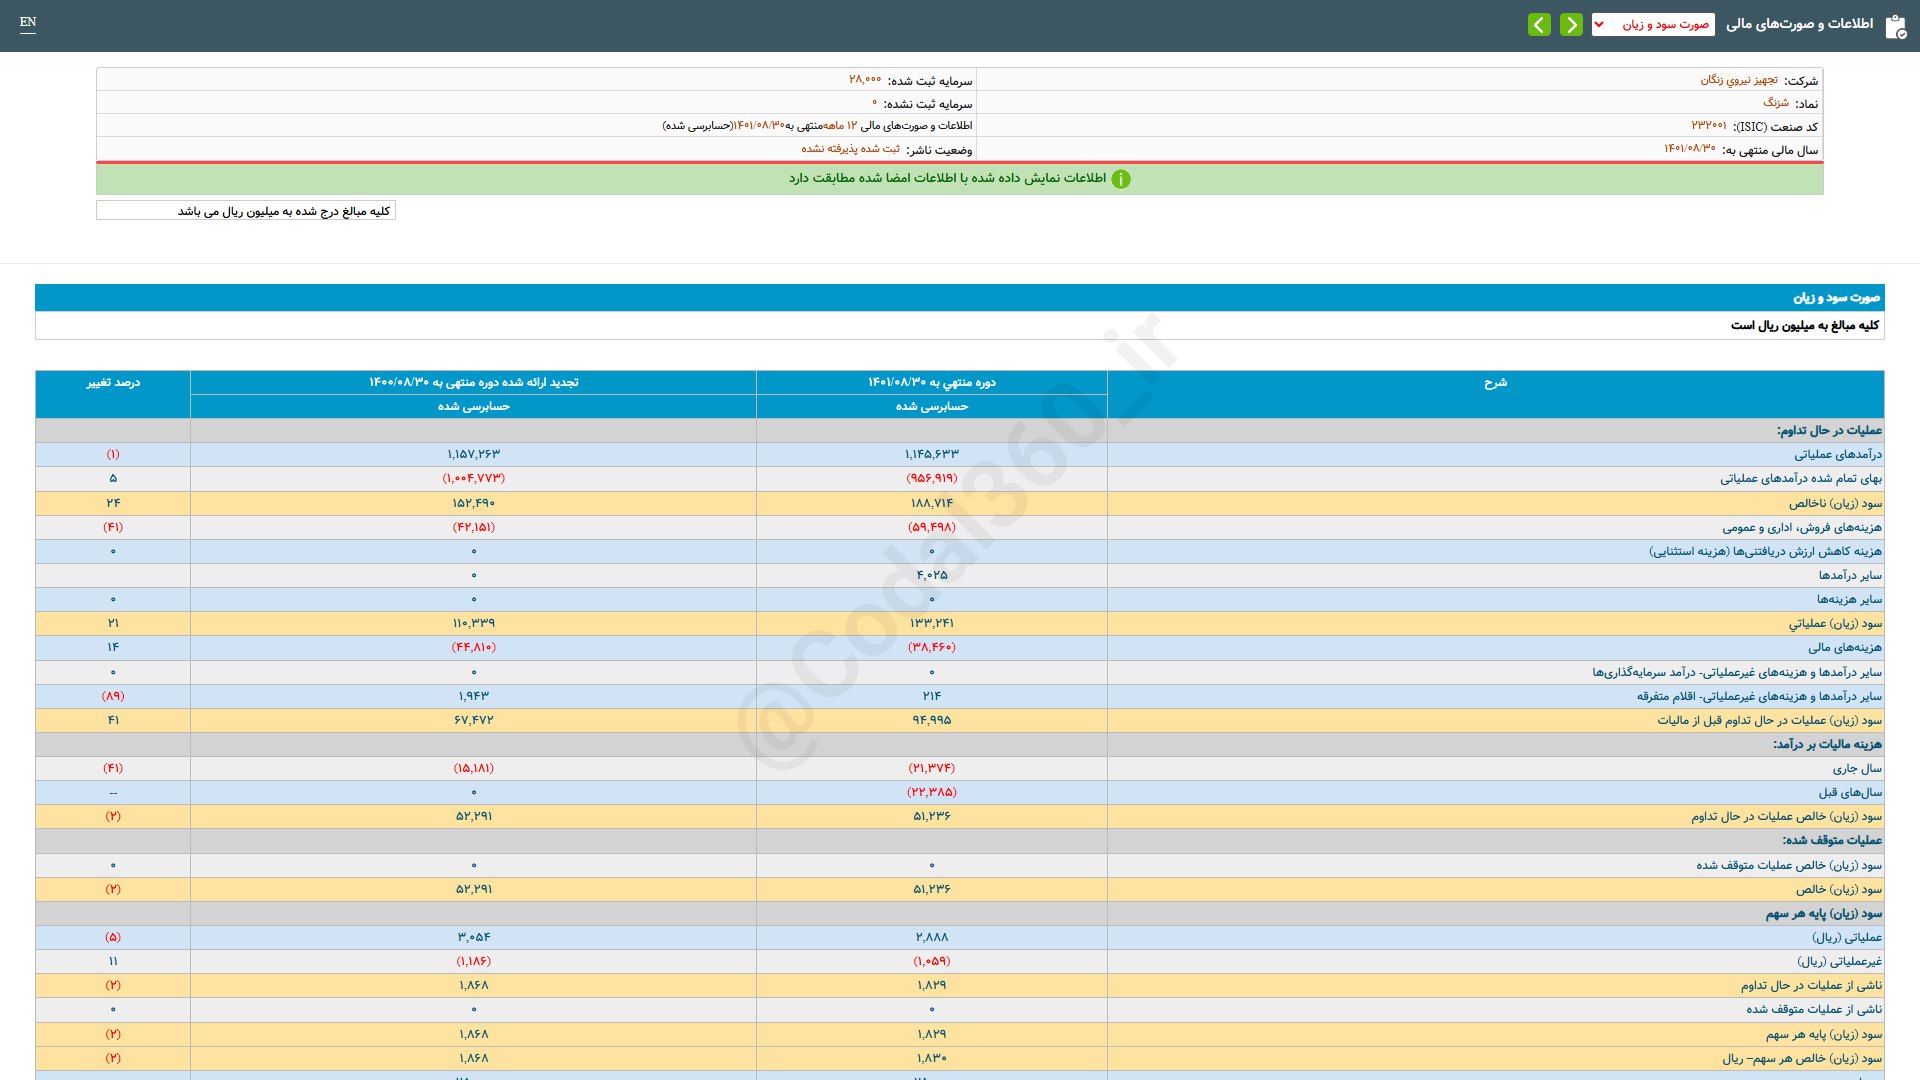
Task: Click the هزینه‌های مالی row label
Action: pyautogui.click(x=1844, y=648)
